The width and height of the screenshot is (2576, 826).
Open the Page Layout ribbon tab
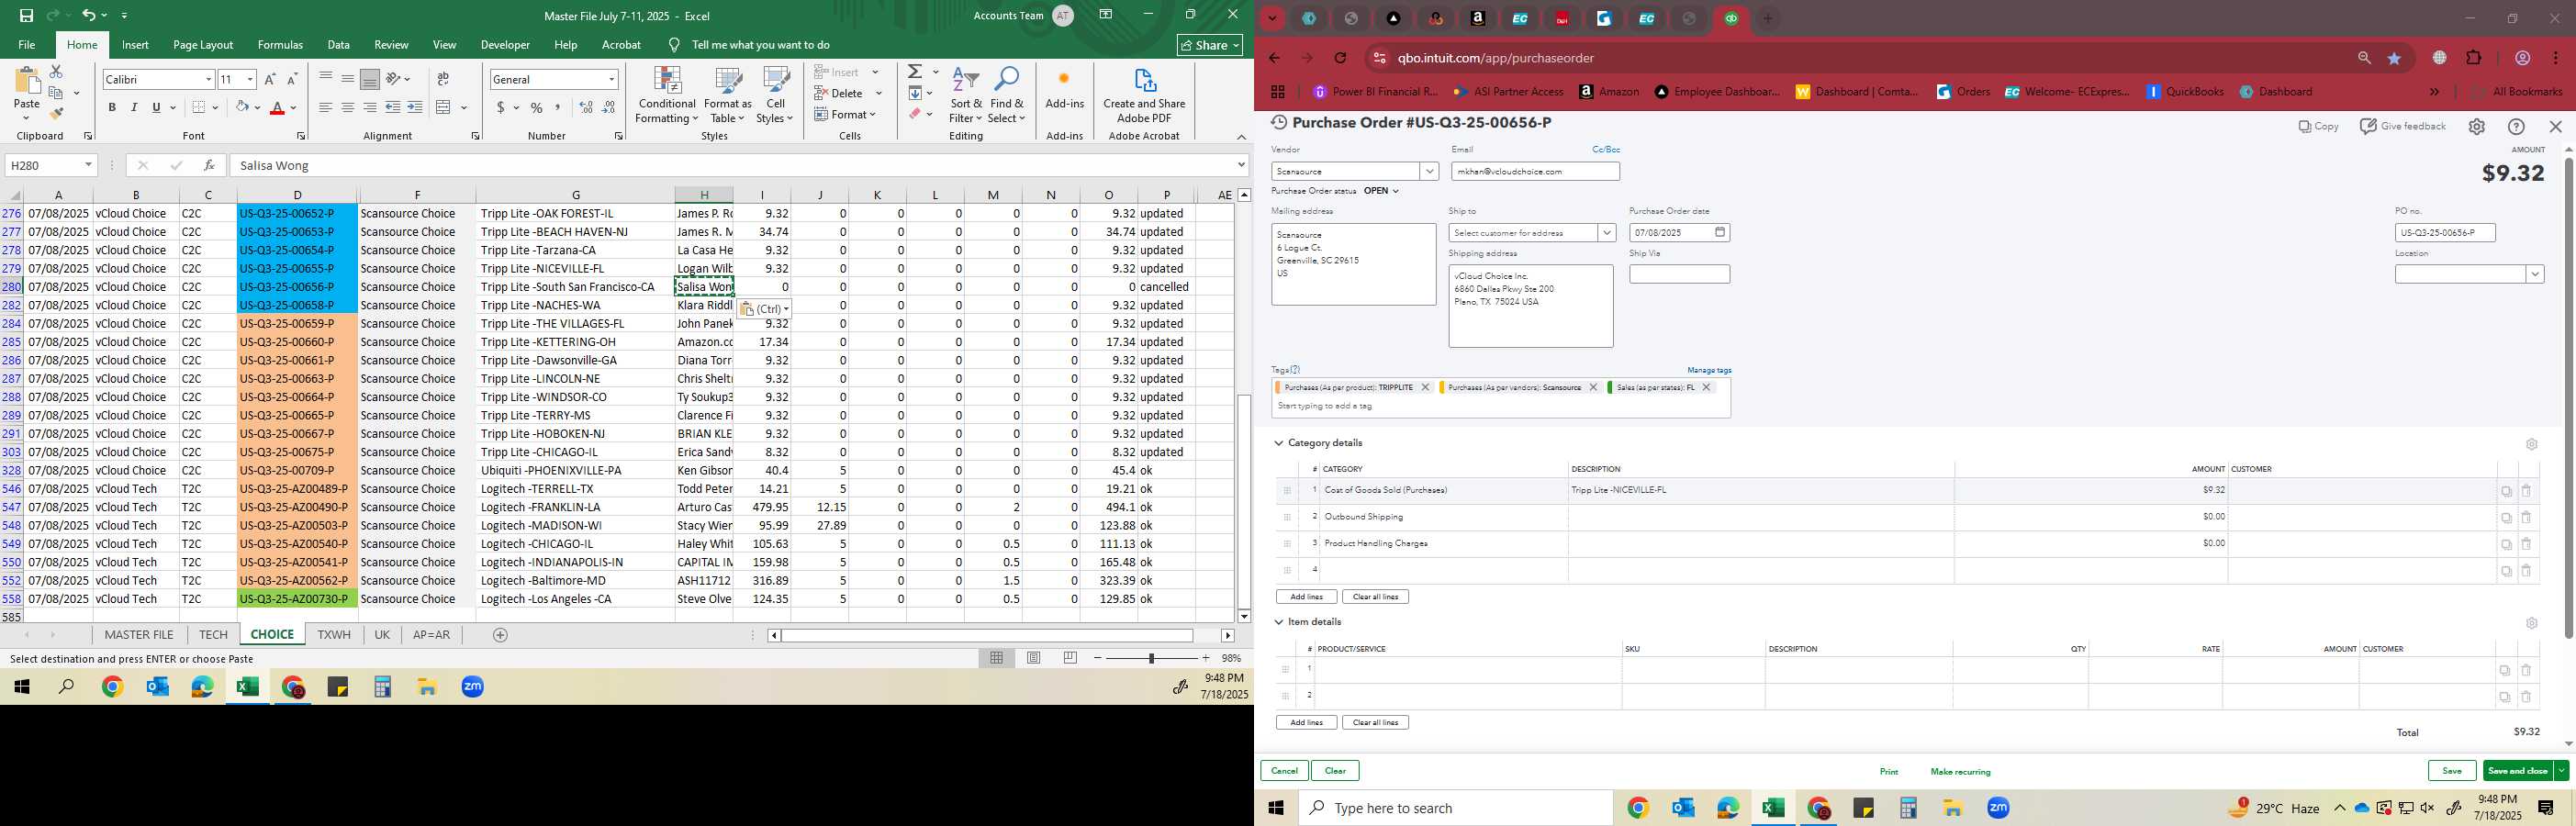click(x=203, y=45)
